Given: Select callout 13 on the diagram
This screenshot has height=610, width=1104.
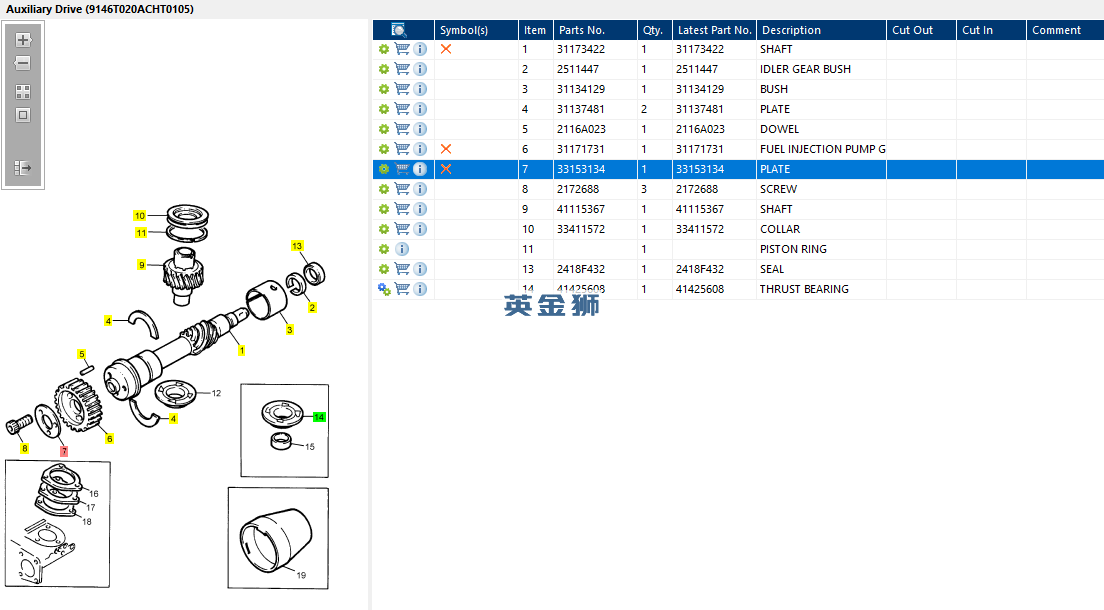Looking at the screenshot, I should point(297,246).
